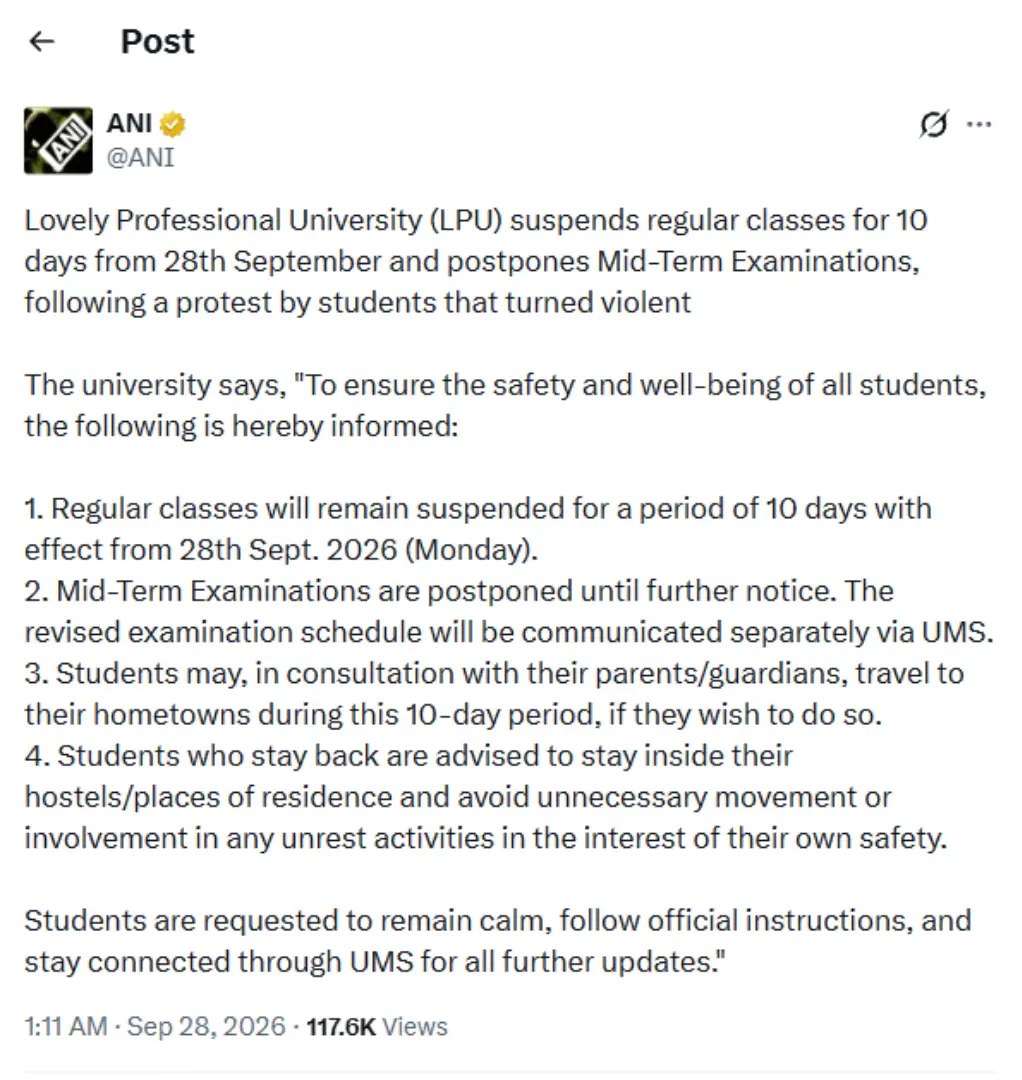
Task: Click the ANI display name
Action: click(129, 124)
